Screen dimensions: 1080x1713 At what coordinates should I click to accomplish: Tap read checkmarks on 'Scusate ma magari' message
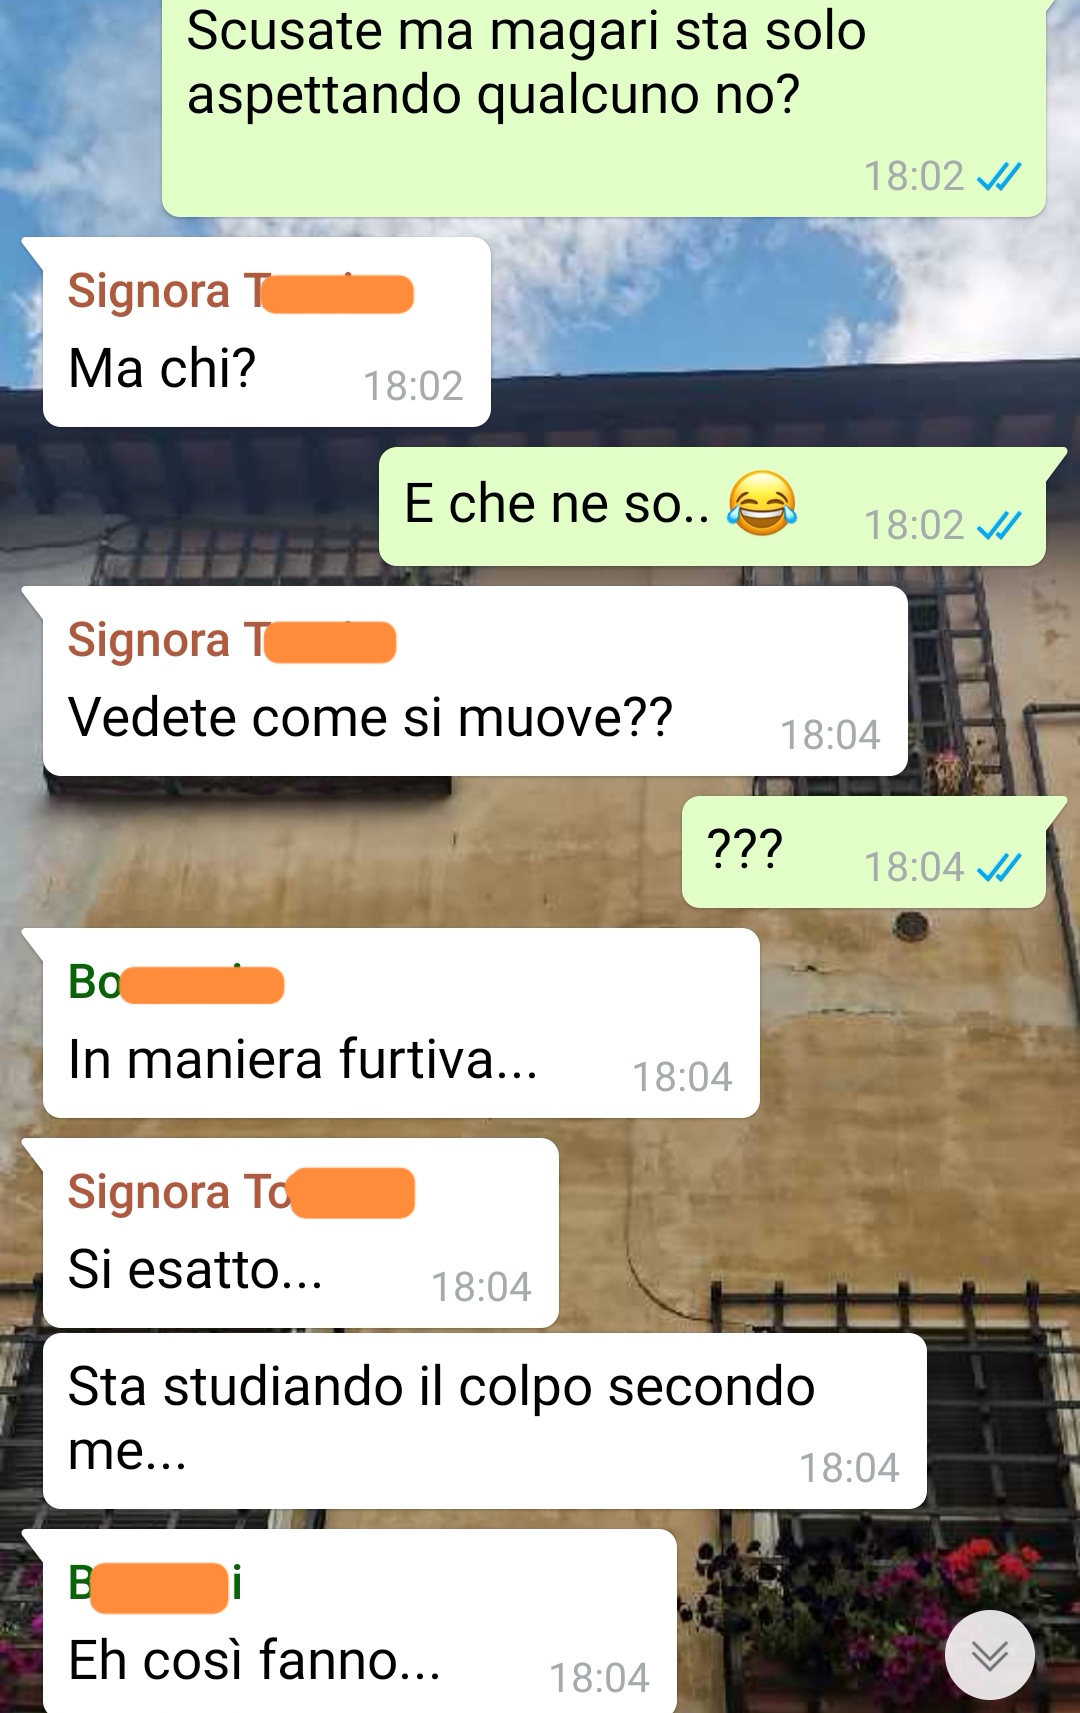[x=999, y=177]
